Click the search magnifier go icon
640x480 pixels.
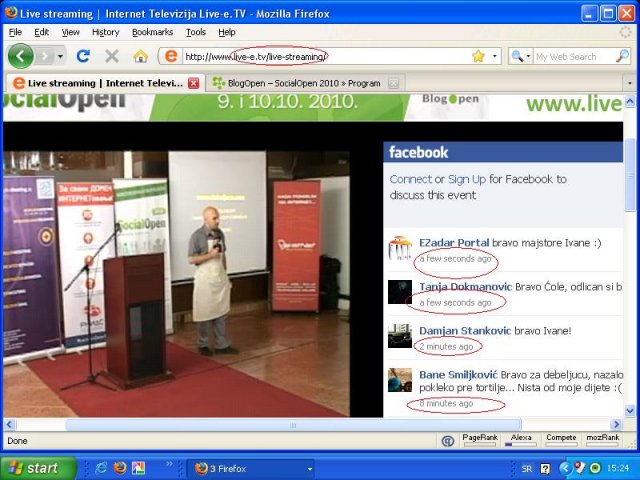pyautogui.click(x=622, y=56)
